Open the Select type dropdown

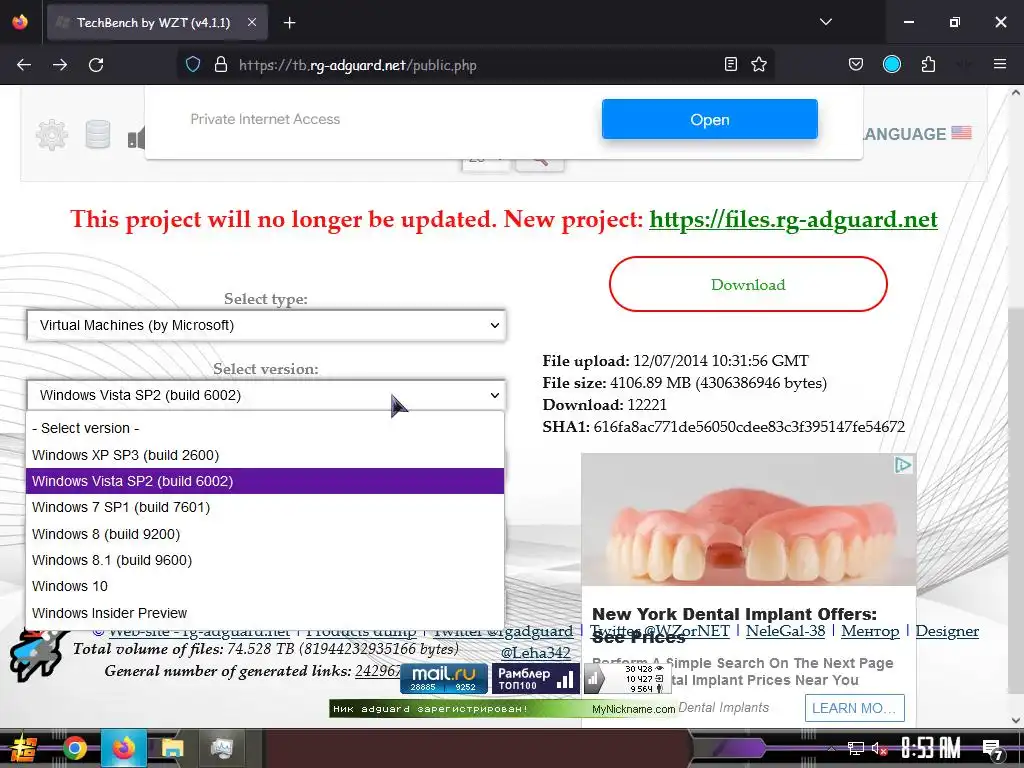[x=266, y=325]
